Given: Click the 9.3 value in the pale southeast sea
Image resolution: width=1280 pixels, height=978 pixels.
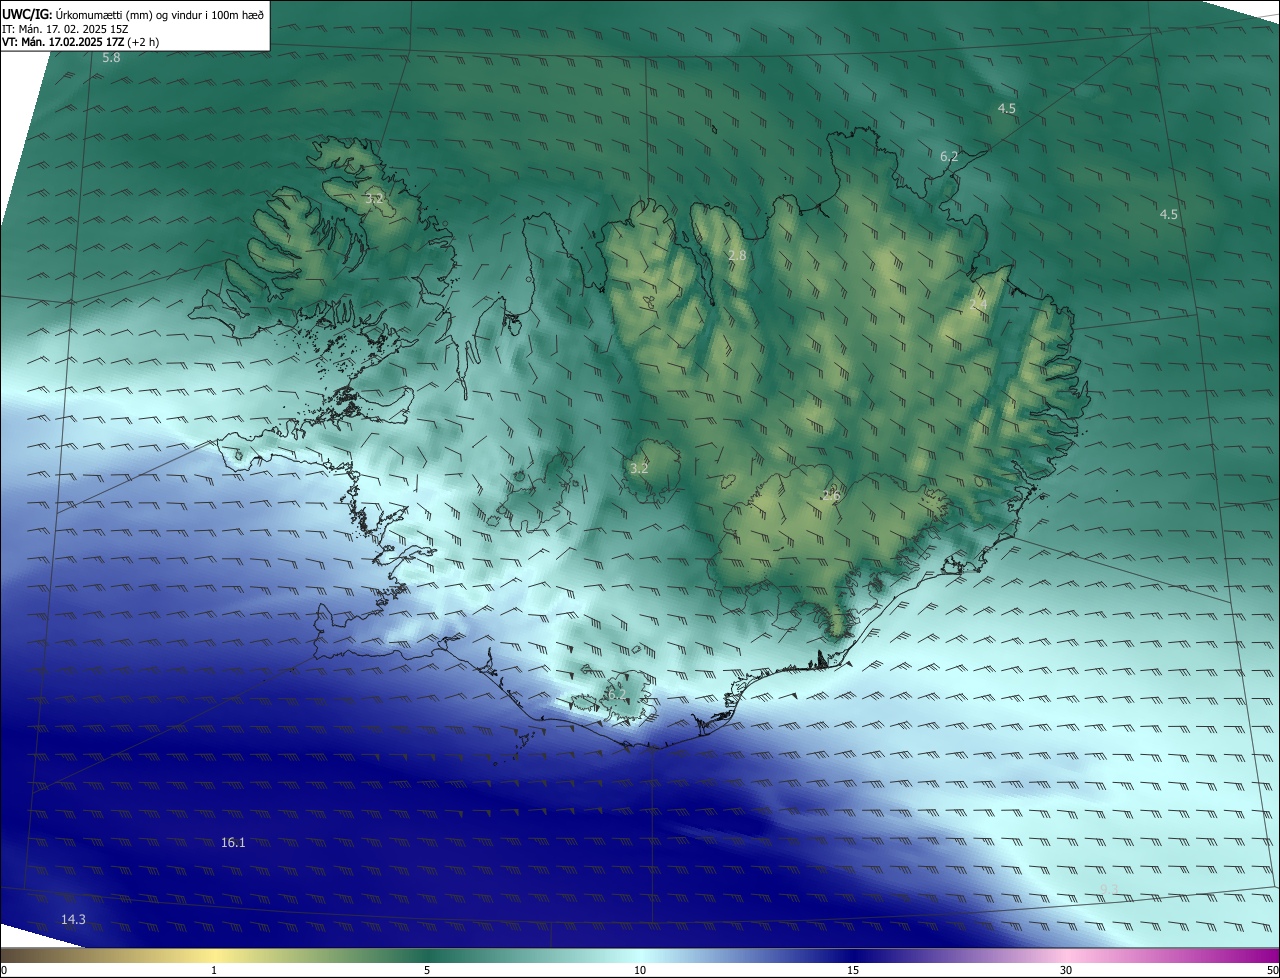Looking at the screenshot, I should pos(1109,890).
